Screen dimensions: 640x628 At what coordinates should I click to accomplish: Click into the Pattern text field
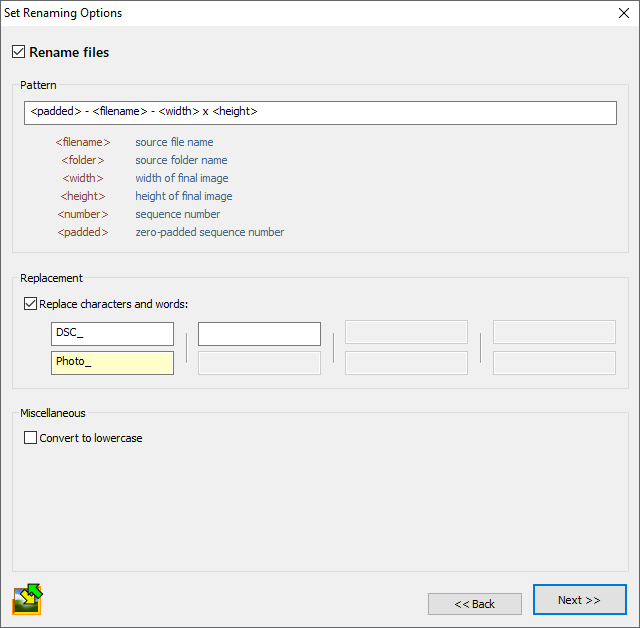coord(319,112)
